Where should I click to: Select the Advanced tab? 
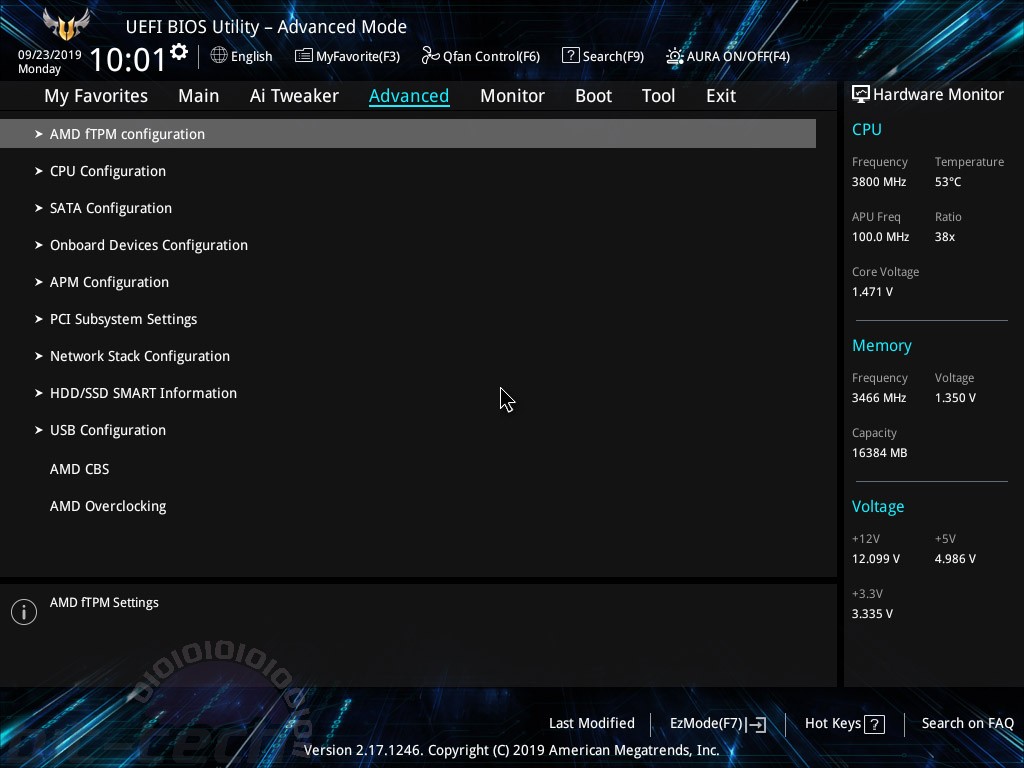tap(409, 96)
